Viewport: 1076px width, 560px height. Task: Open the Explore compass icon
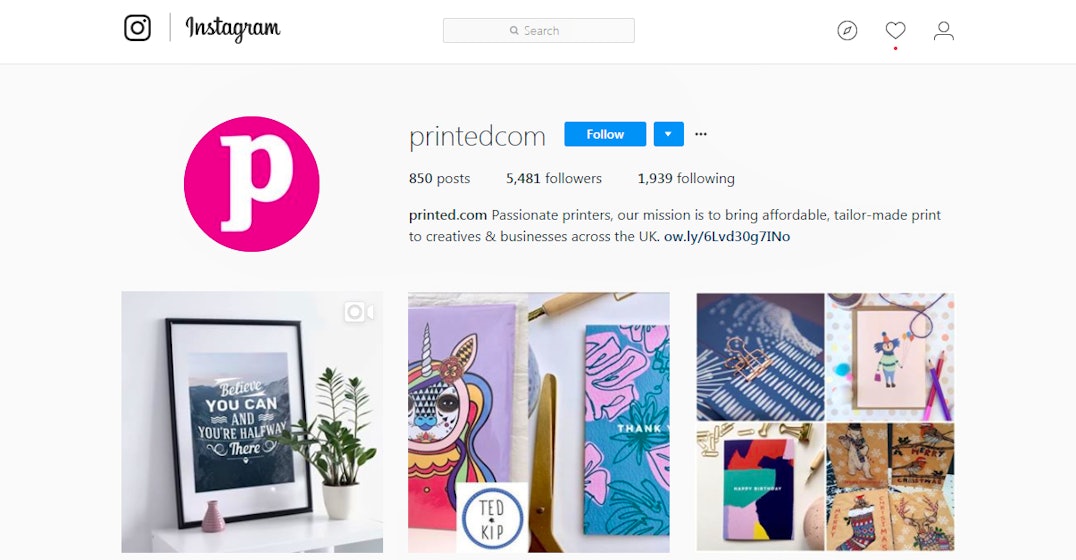847,30
